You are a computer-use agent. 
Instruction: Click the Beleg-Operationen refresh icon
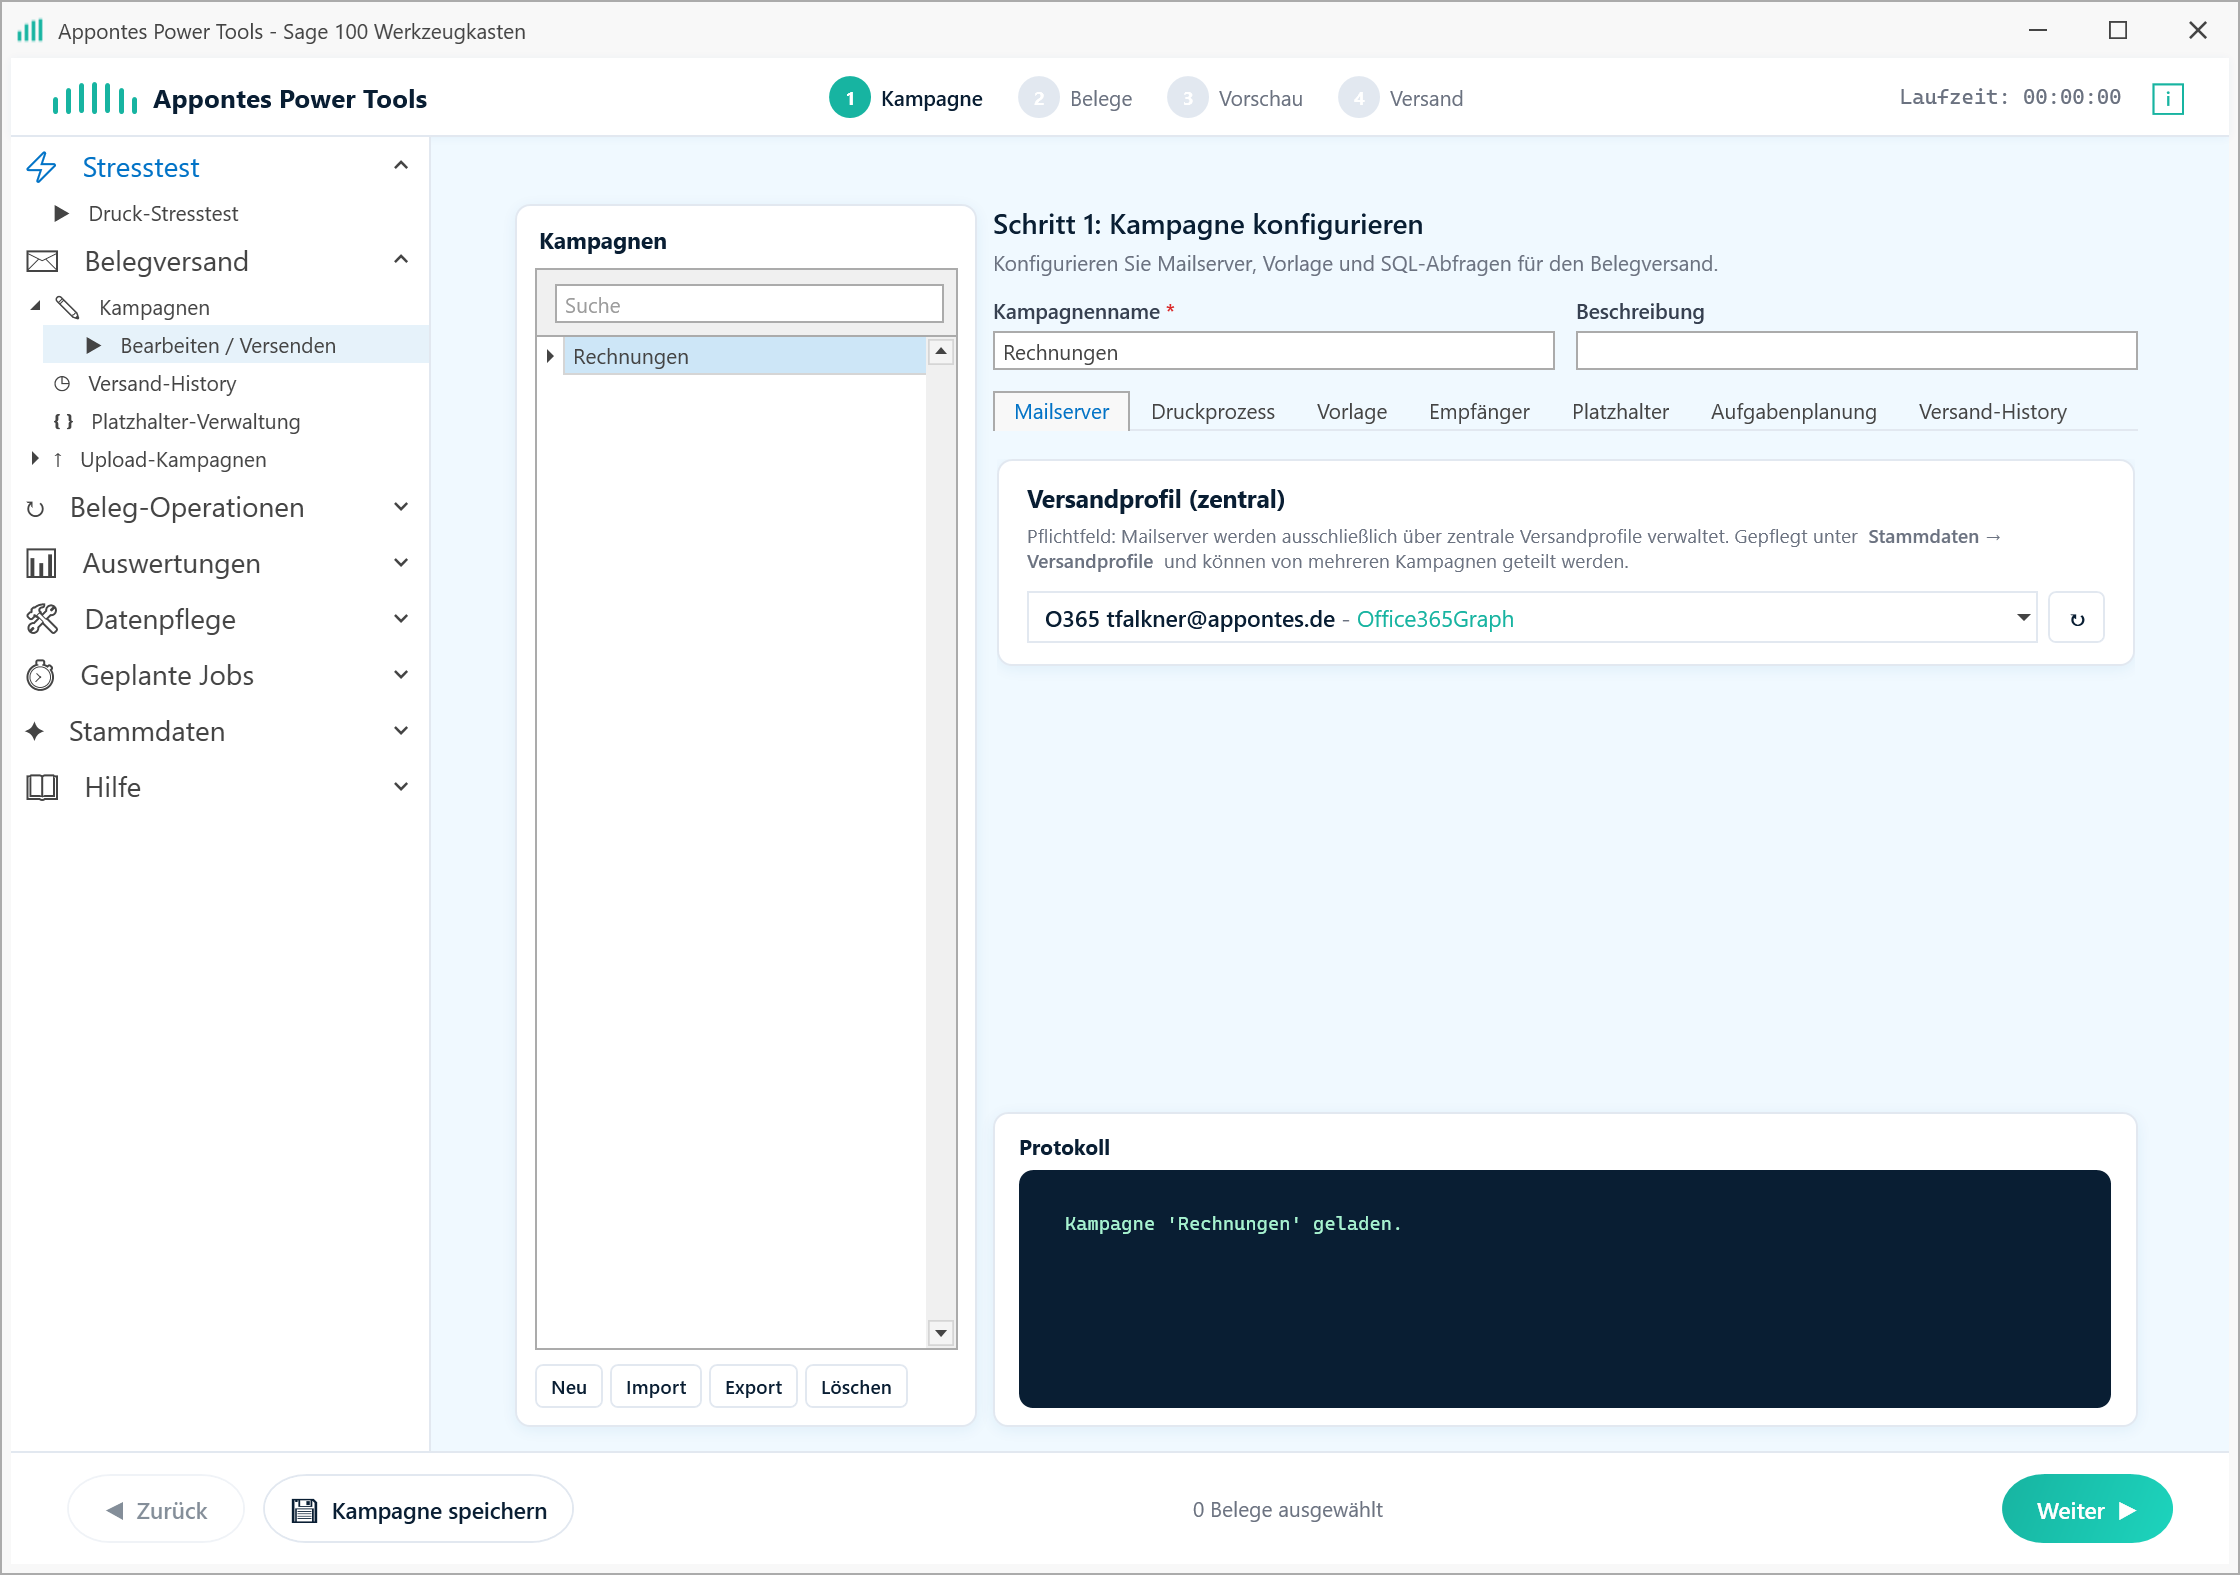pos(35,508)
